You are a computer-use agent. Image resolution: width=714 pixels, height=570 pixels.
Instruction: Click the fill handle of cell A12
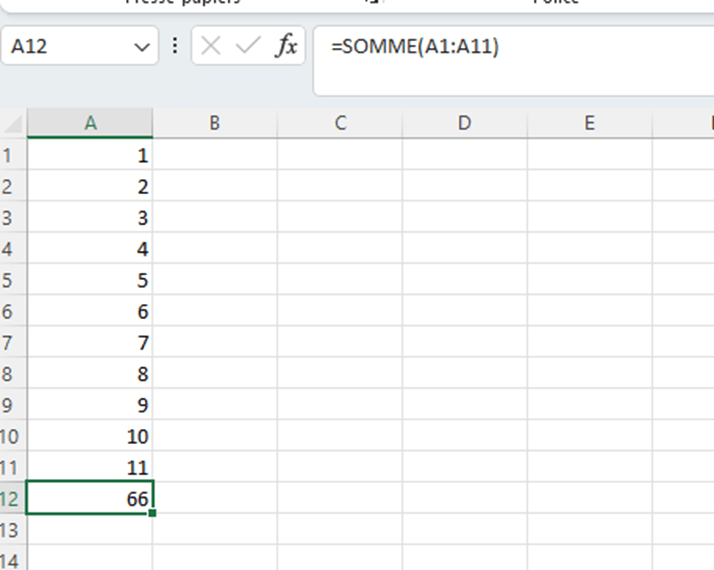[x=152, y=513]
